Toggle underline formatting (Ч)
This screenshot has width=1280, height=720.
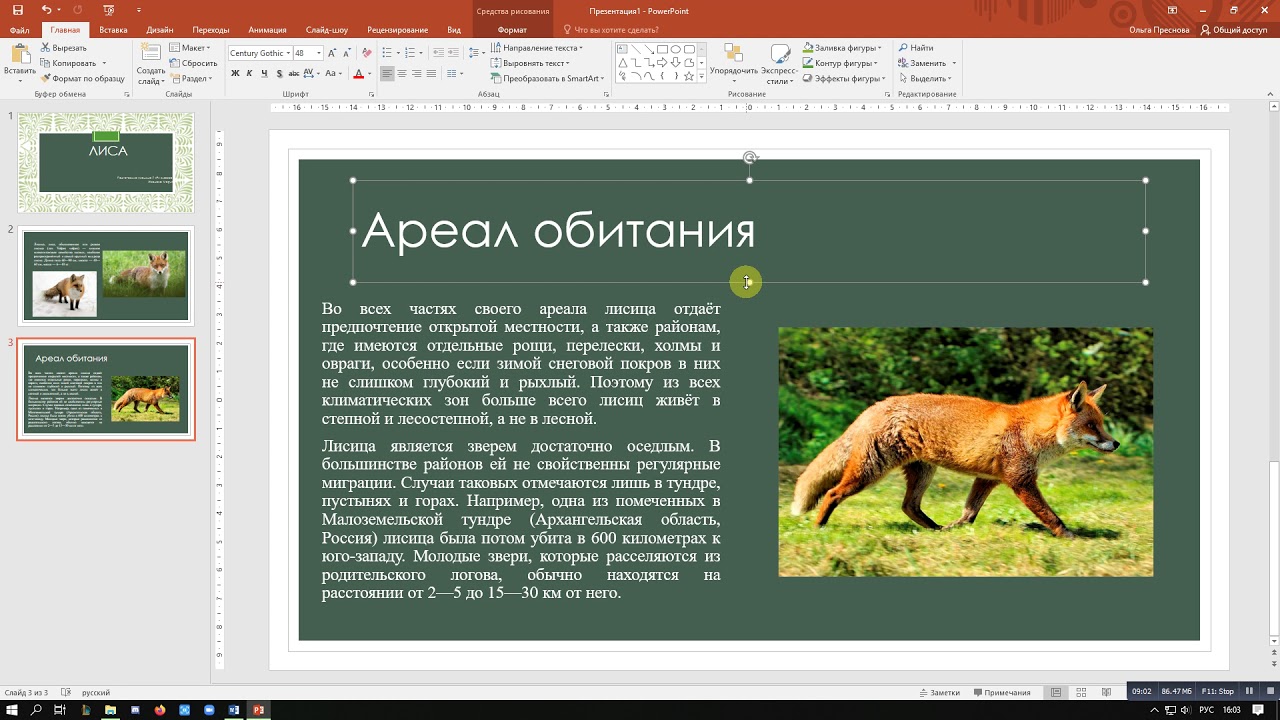click(264, 74)
